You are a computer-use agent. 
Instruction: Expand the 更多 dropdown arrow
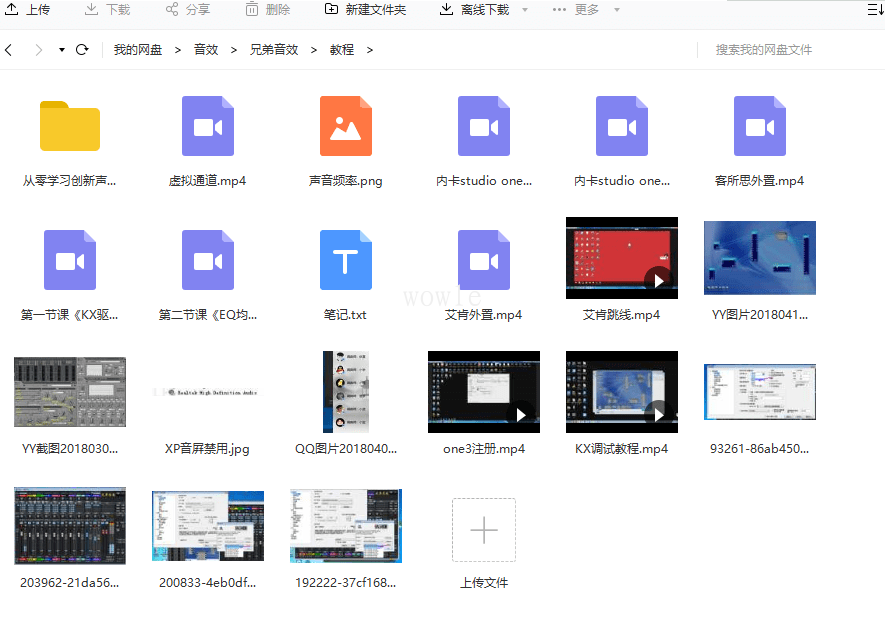click(x=616, y=10)
